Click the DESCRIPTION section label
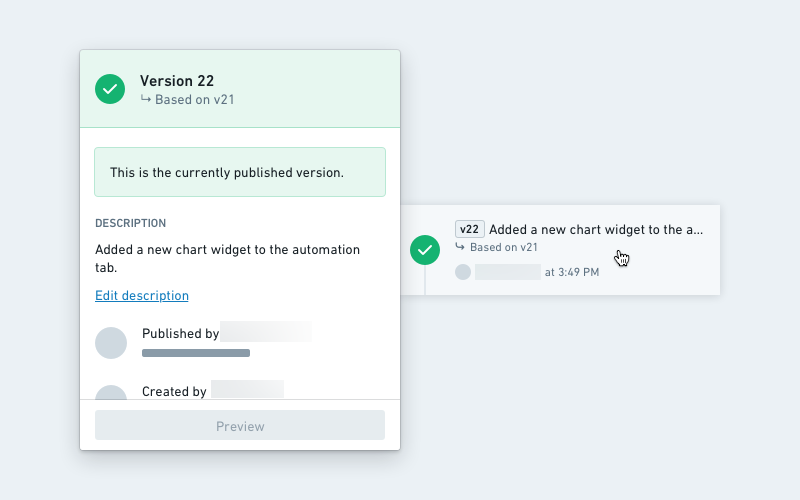This screenshot has width=800, height=500. (130, 223)
